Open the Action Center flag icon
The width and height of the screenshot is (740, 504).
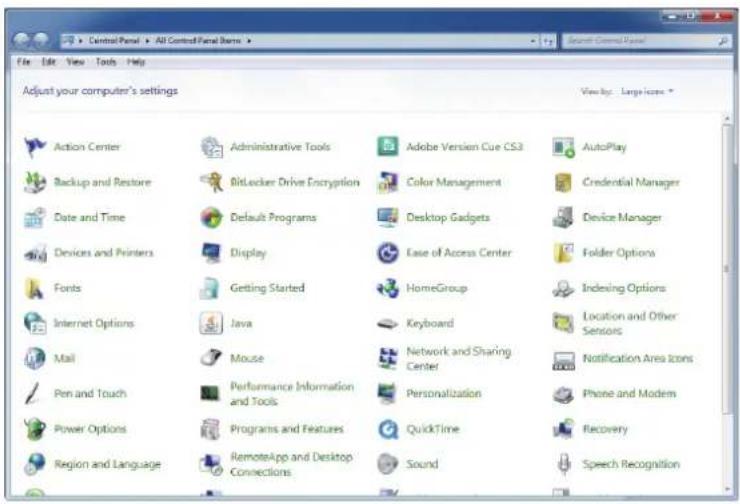(x=35, y=147)
